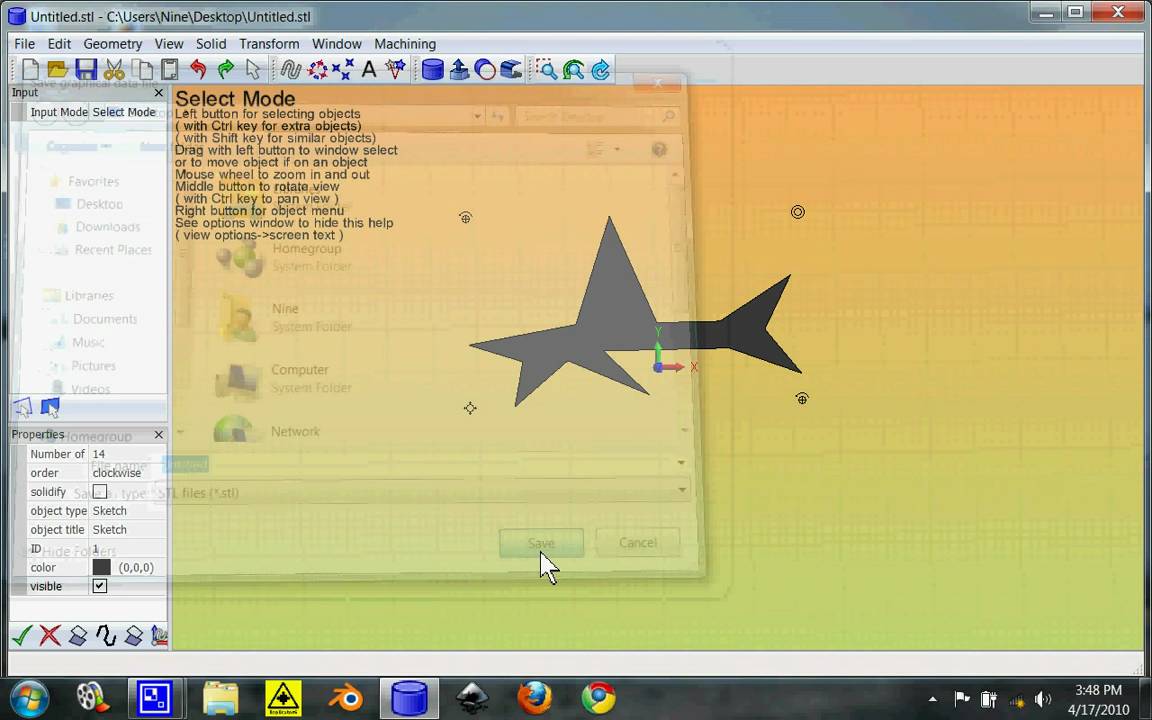Close the Properties panel
Image resolution: width=1152 pixels, height=720 pixels.
(159, 435)
